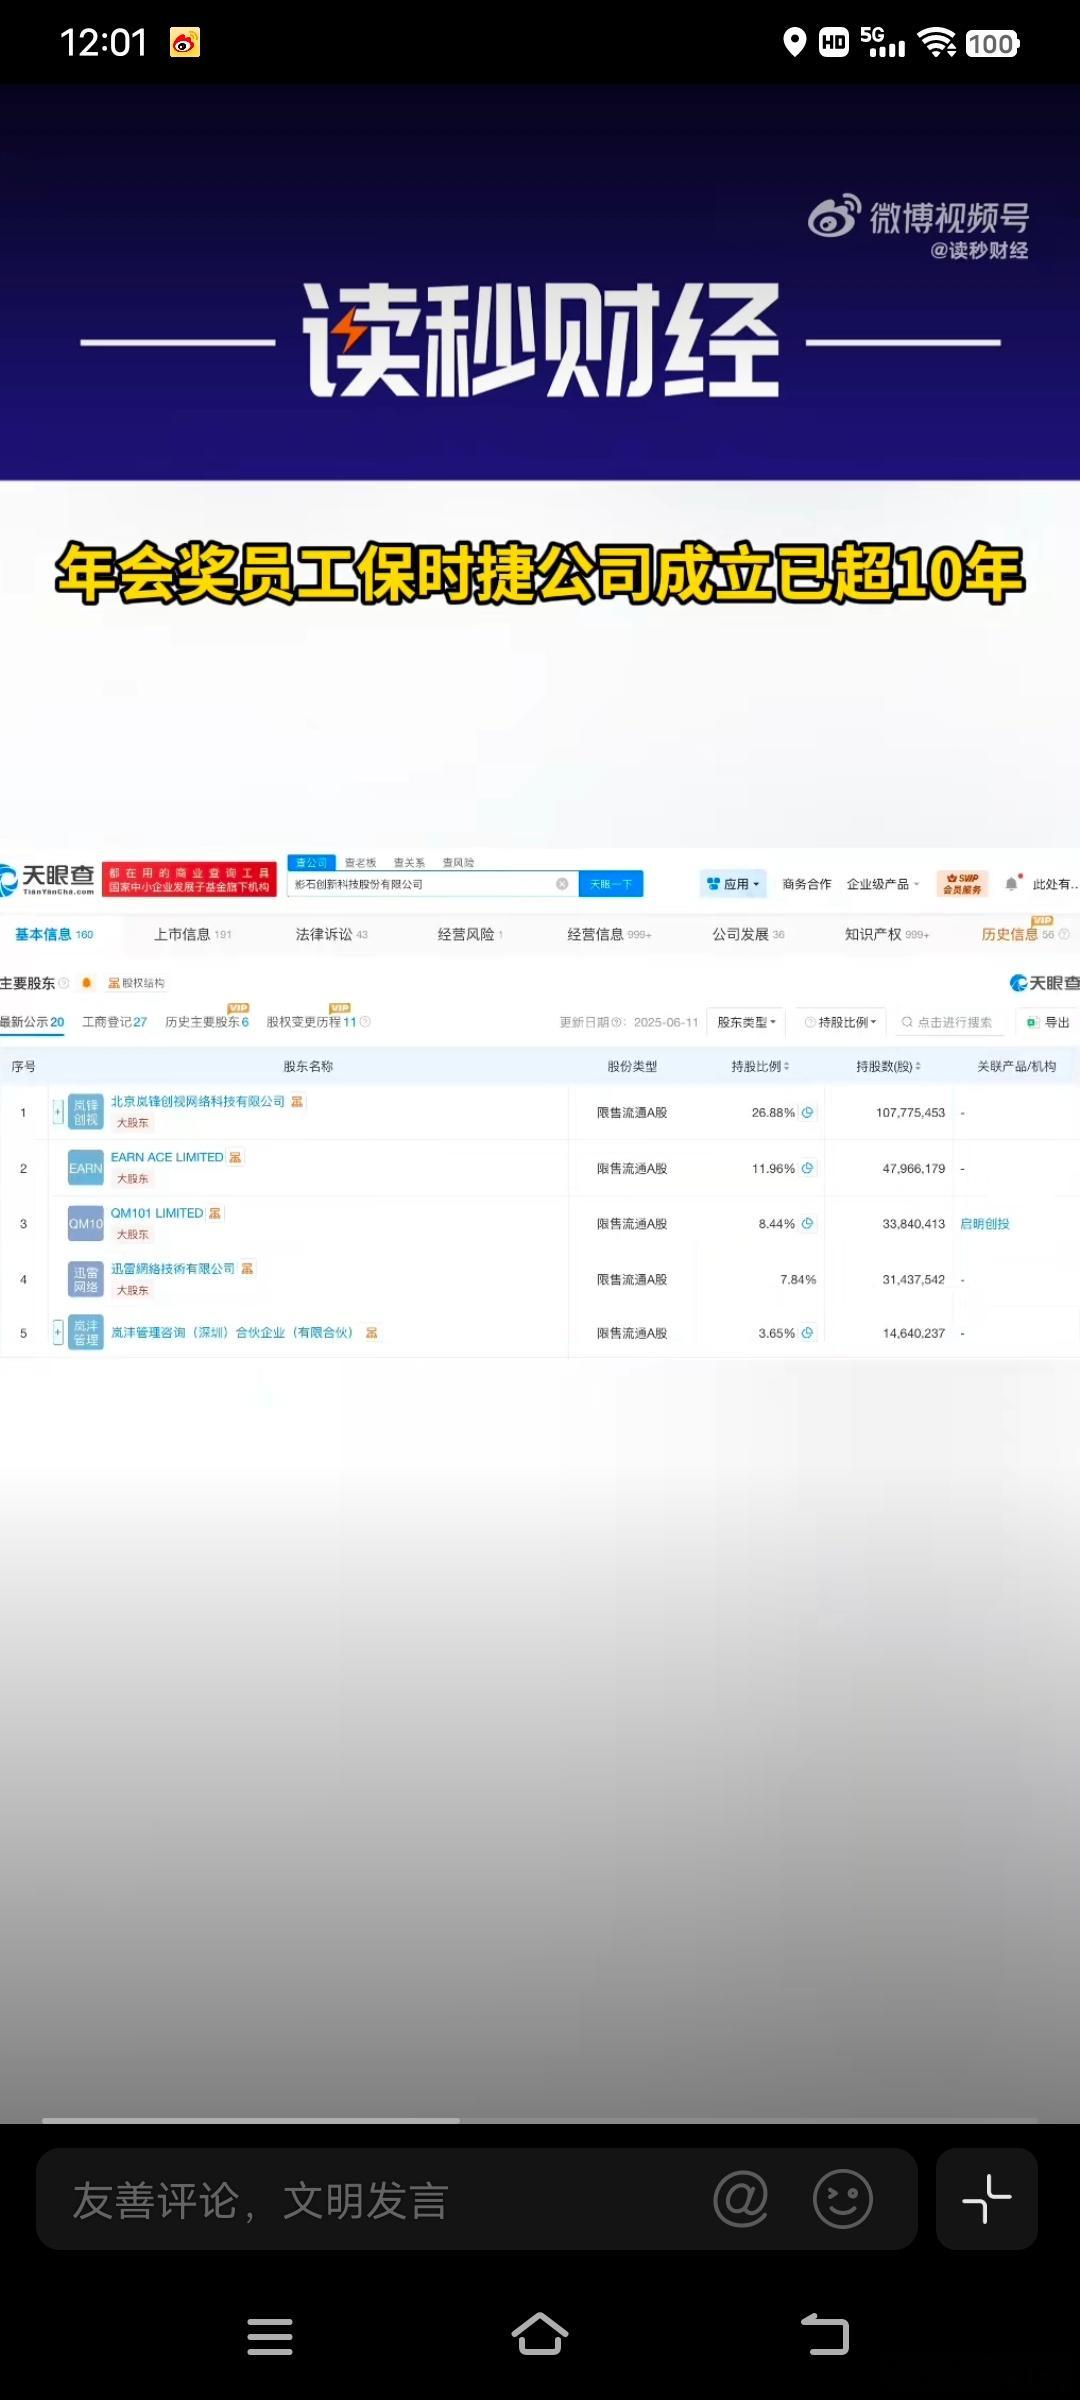This screenshot has width=1080, height=2400.
Task: Sort by 持股数(股) column header
Action: click(x=888, y=1066)
